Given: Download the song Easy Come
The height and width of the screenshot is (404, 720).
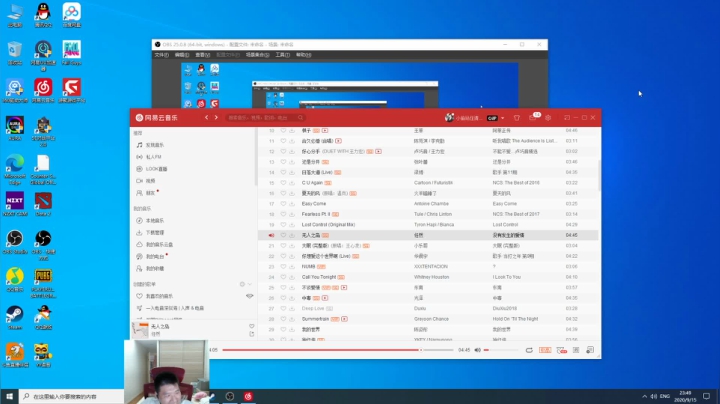Looking at the screenshot, I should [x=292, y=204].
